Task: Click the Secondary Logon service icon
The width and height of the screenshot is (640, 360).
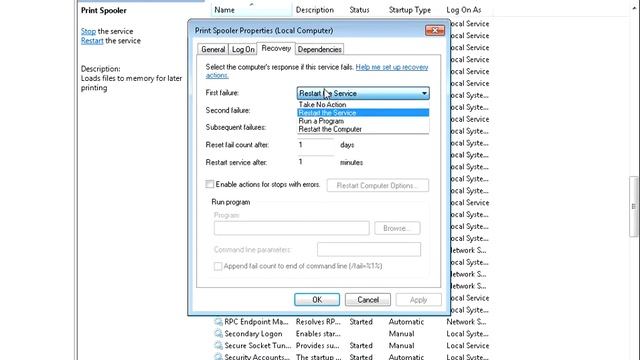Action: (218, 333)
